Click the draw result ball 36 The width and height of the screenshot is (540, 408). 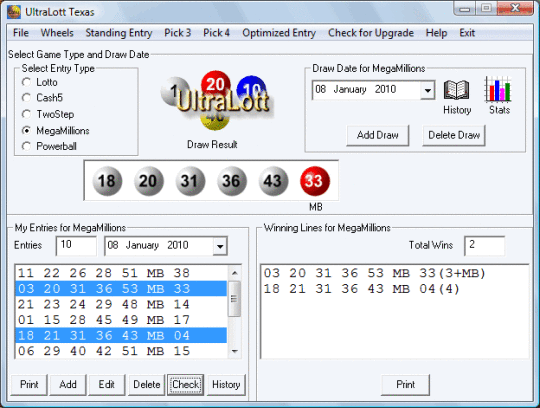(x=232, y=181)
